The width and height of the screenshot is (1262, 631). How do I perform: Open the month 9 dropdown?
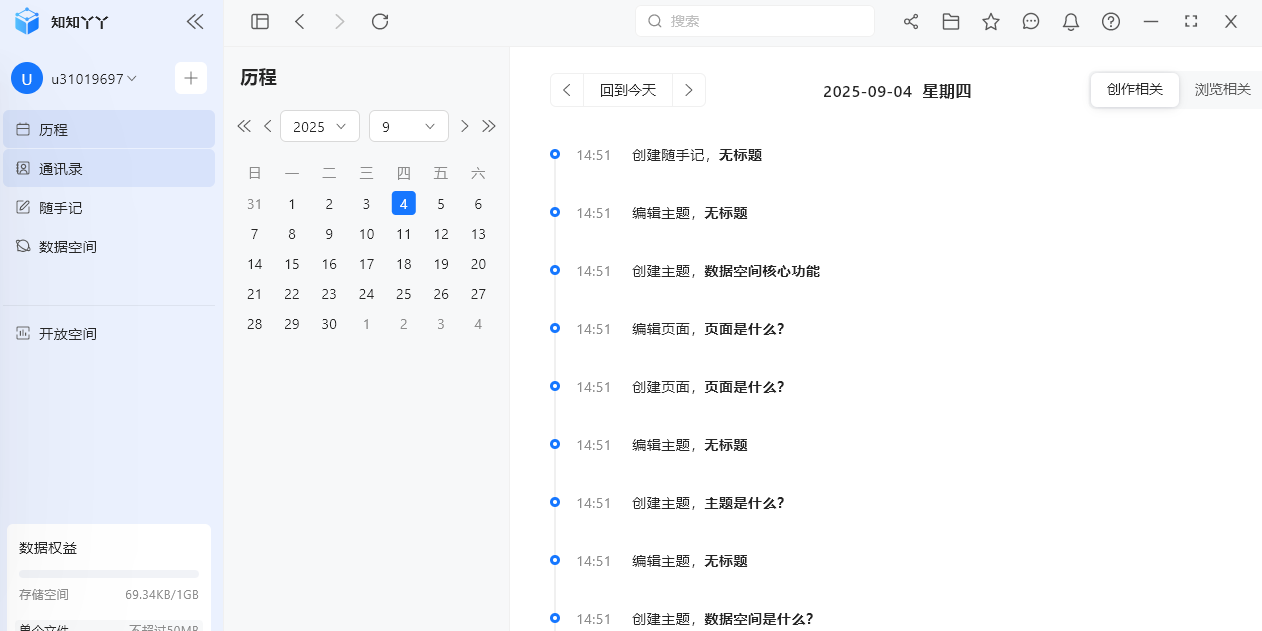[408, 127]
